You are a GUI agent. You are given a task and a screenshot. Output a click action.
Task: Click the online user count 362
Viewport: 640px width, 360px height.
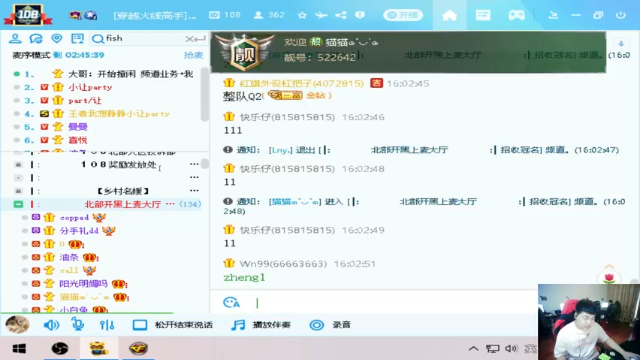(269, 15)
